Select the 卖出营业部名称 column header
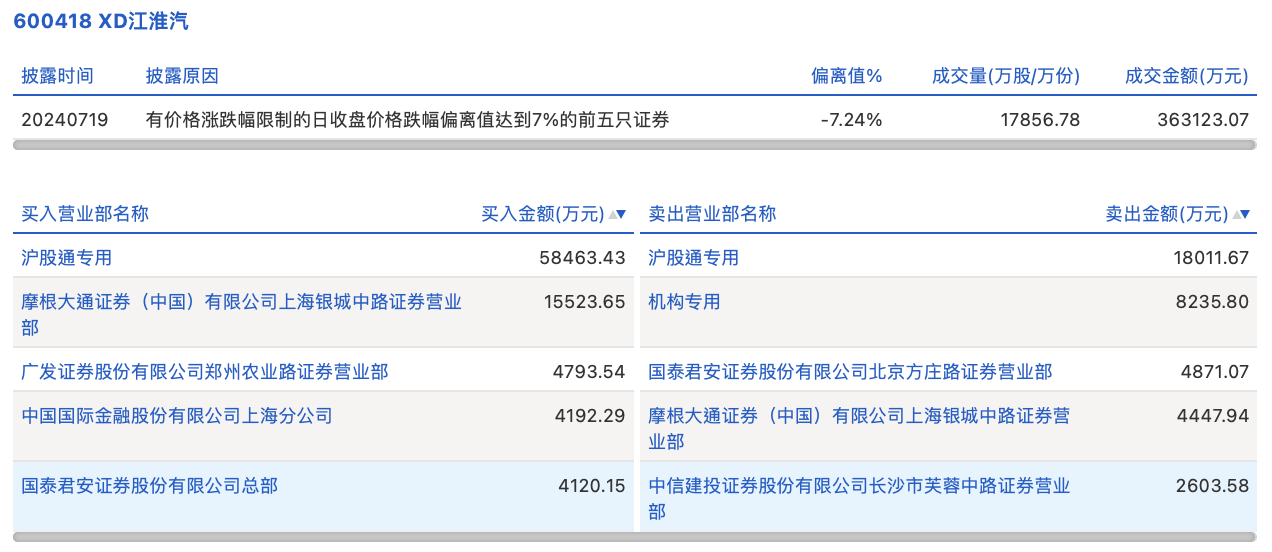This screenshot has width=1272, height=552. [712, 214]
